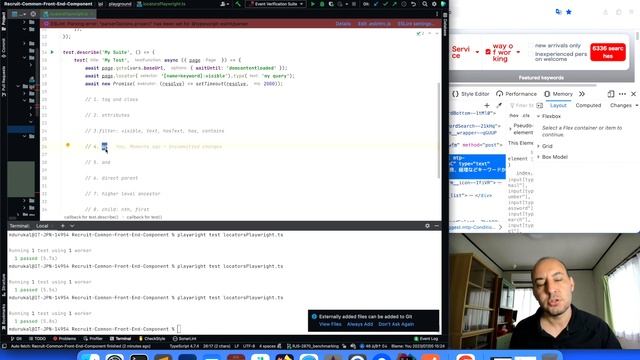Image resolution: width=640 pixels, height=360 pixels.
Task: Open the Profiler tool window
Action: click(93, 339)
